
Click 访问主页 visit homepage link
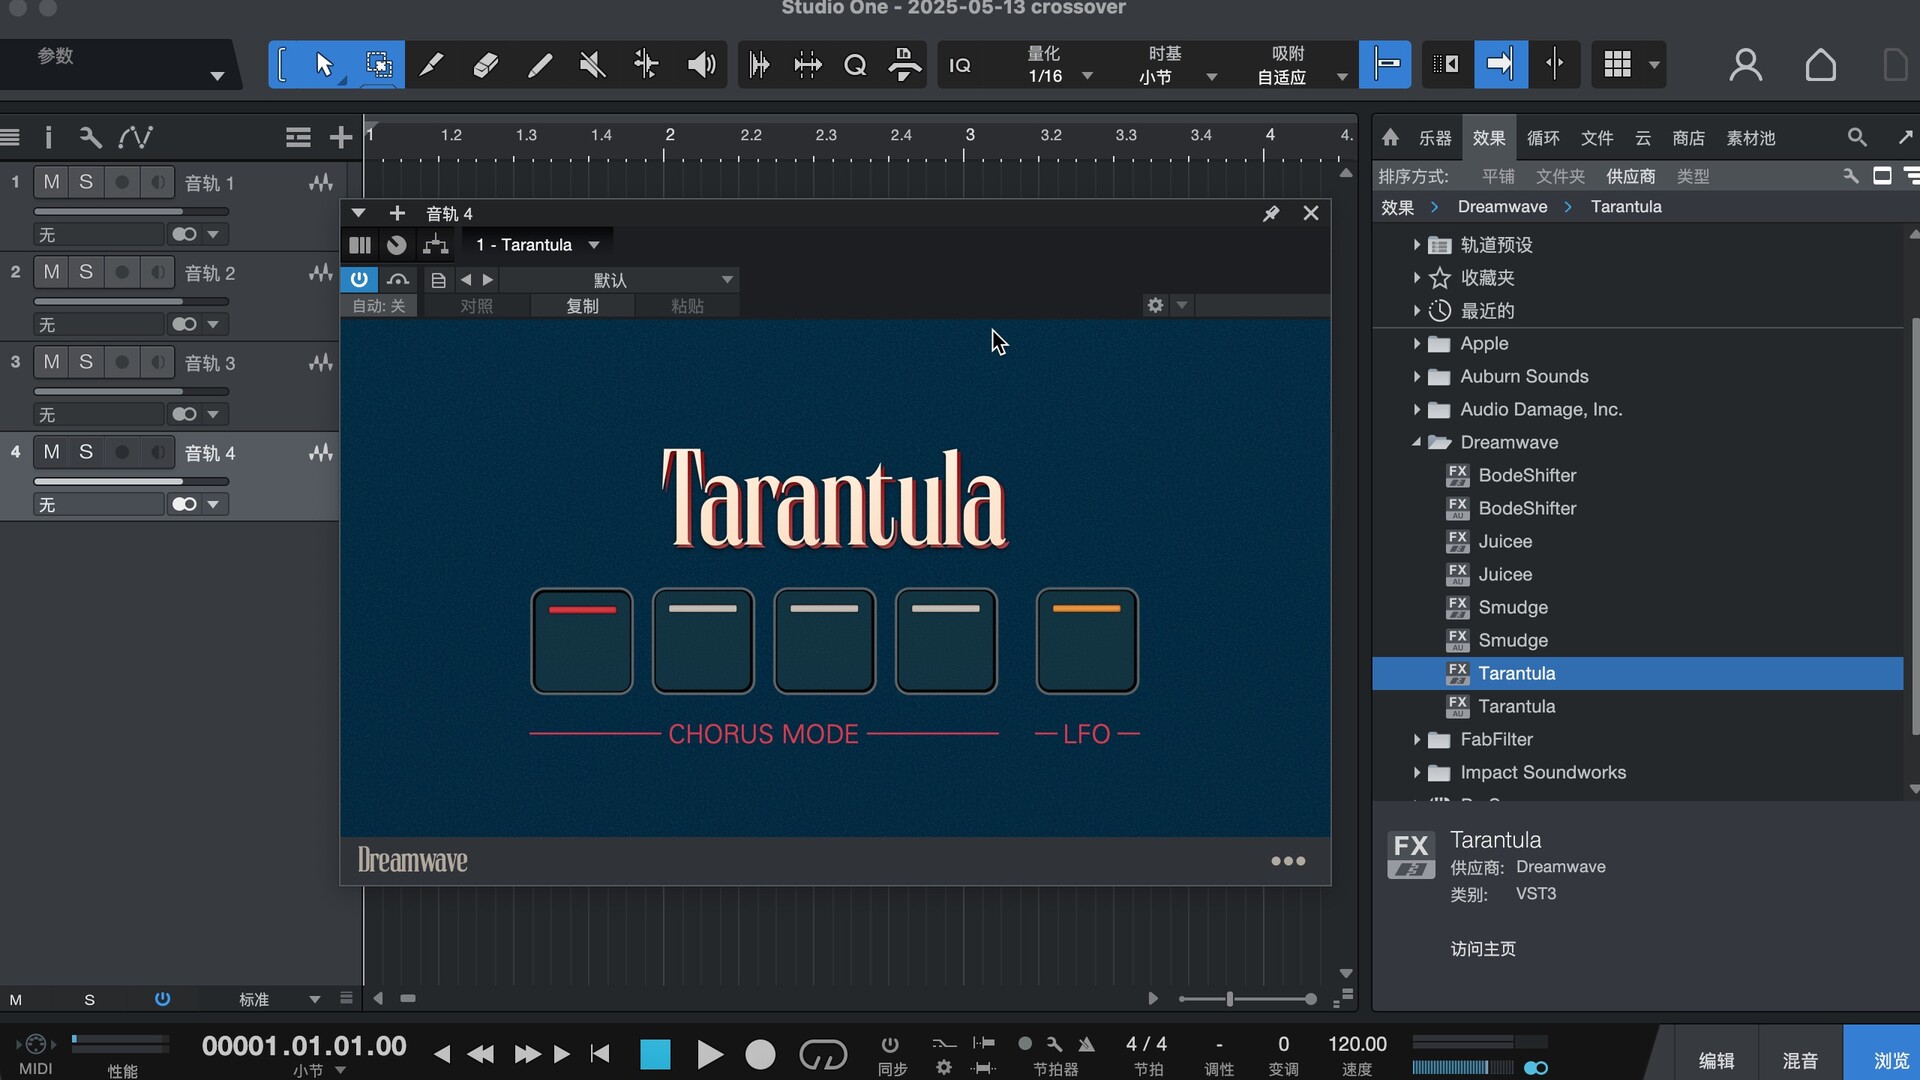point(1483,949)
